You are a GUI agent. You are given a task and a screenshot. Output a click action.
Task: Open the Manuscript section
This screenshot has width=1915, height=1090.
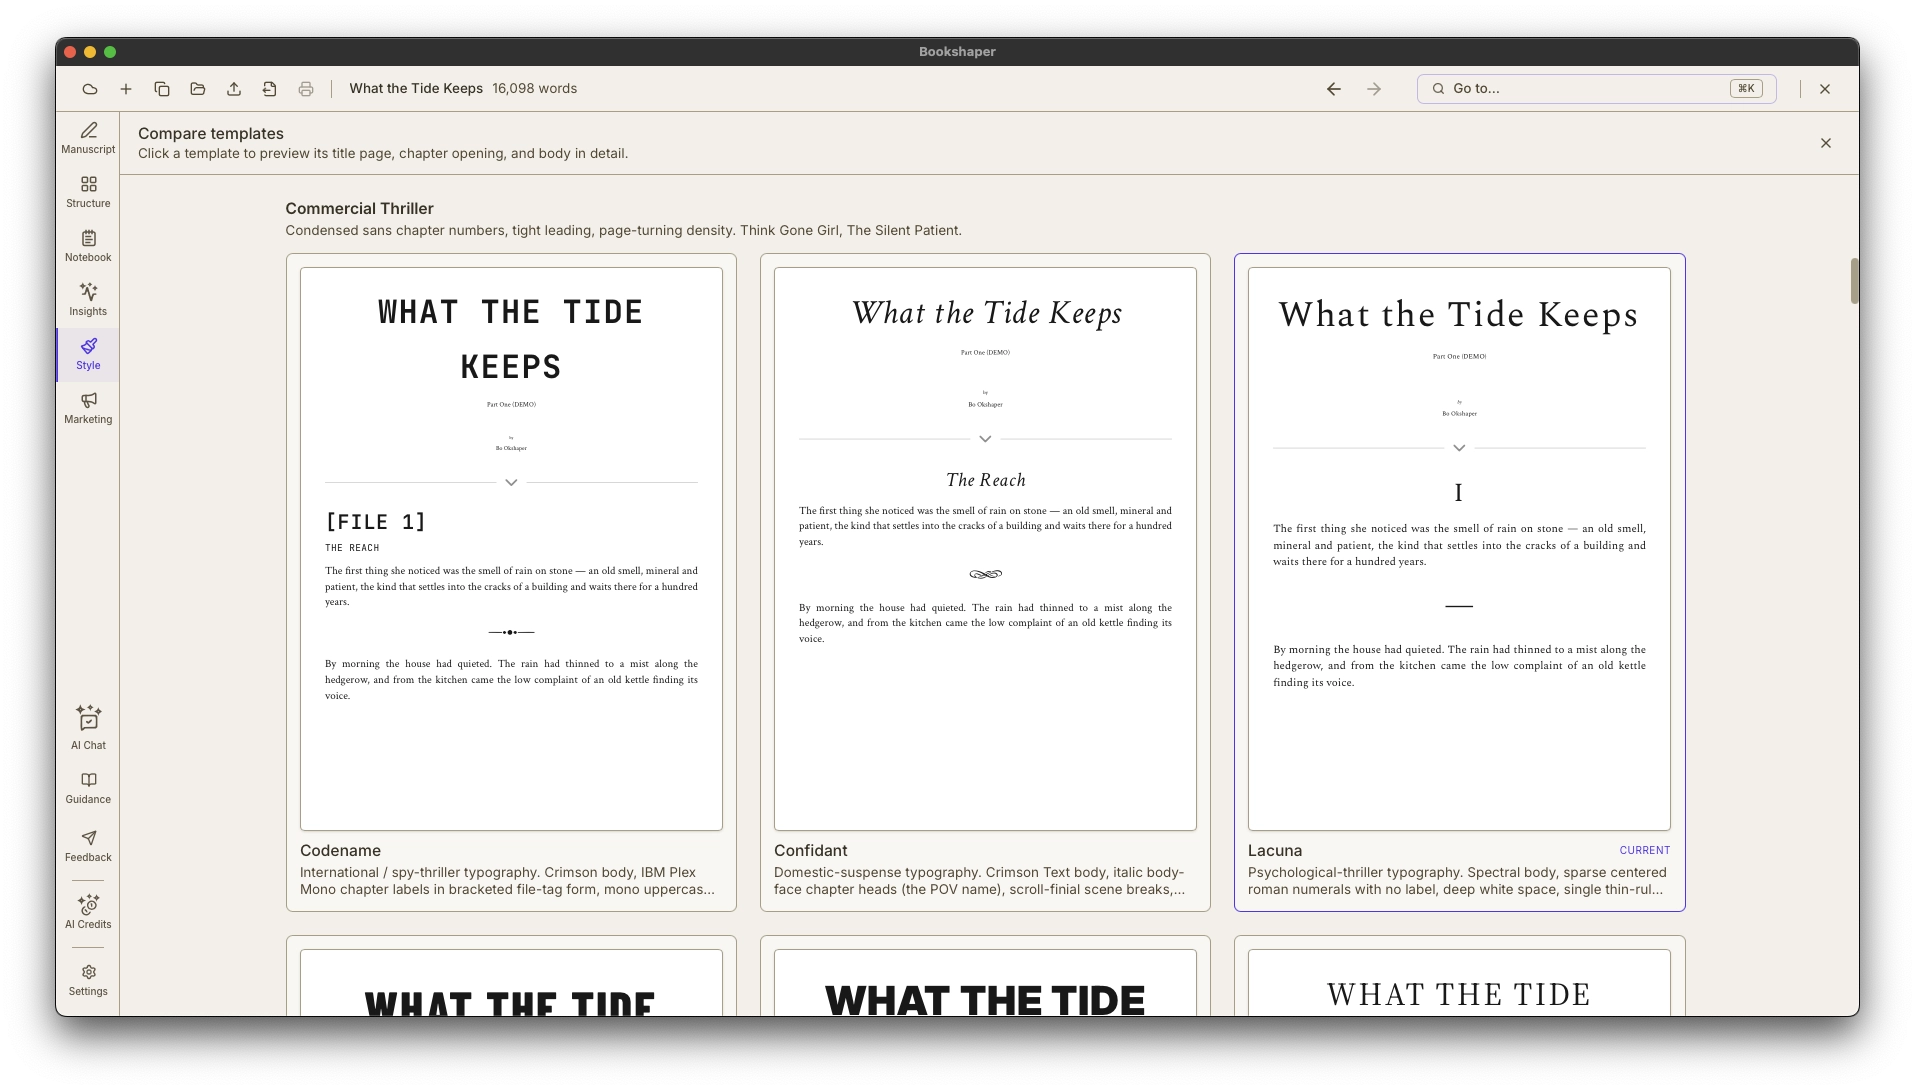[88, 138]
